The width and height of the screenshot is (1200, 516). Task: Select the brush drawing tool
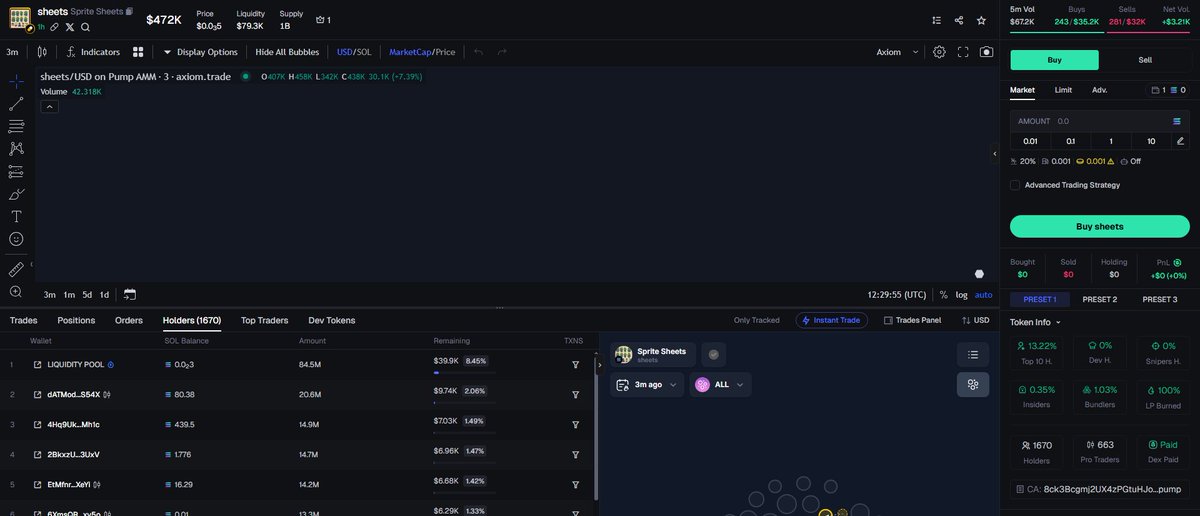tap(16, 194)
